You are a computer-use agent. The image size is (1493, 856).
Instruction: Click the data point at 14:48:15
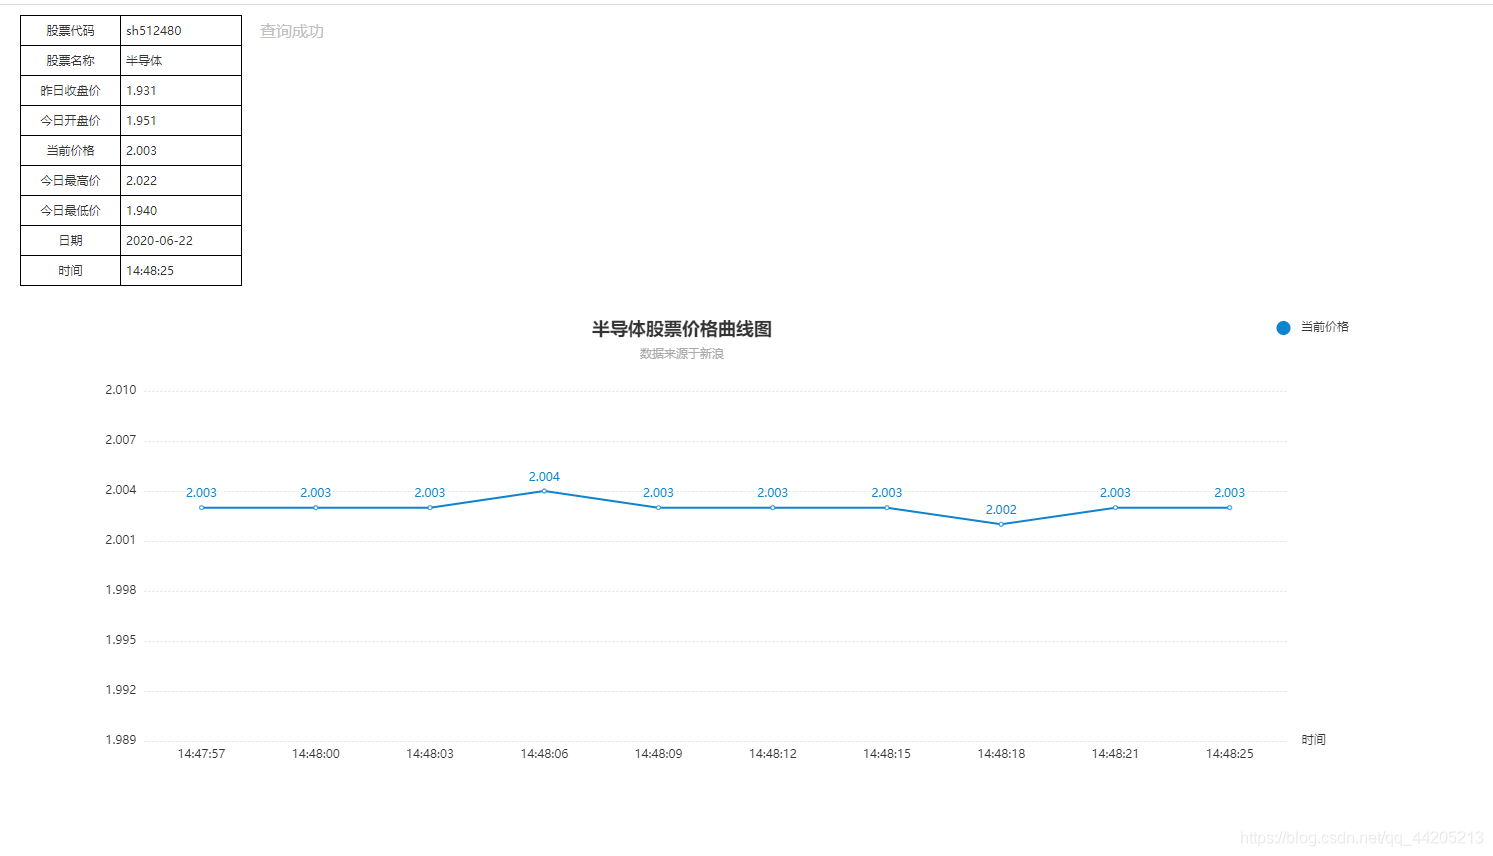pos(887,508)
